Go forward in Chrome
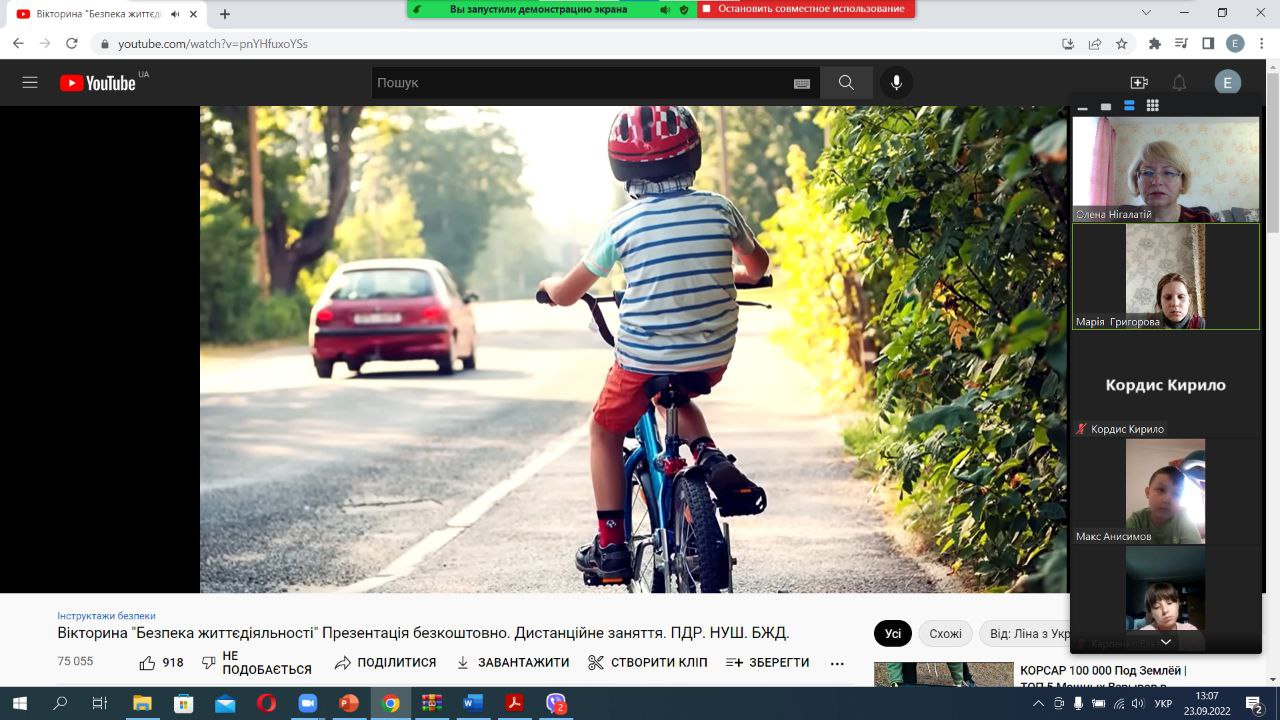This screenshot has height=720, width=1280. coord(45,44)
